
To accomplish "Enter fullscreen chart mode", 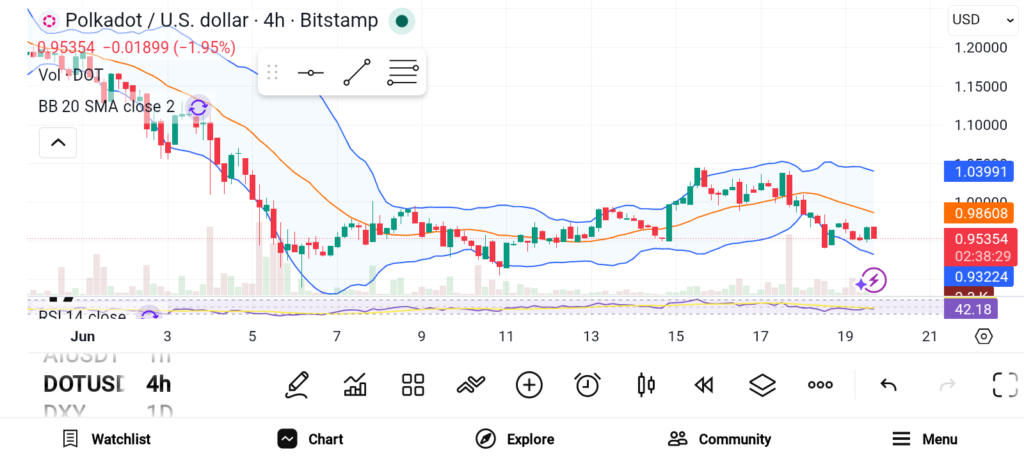I will [1005, 385].
